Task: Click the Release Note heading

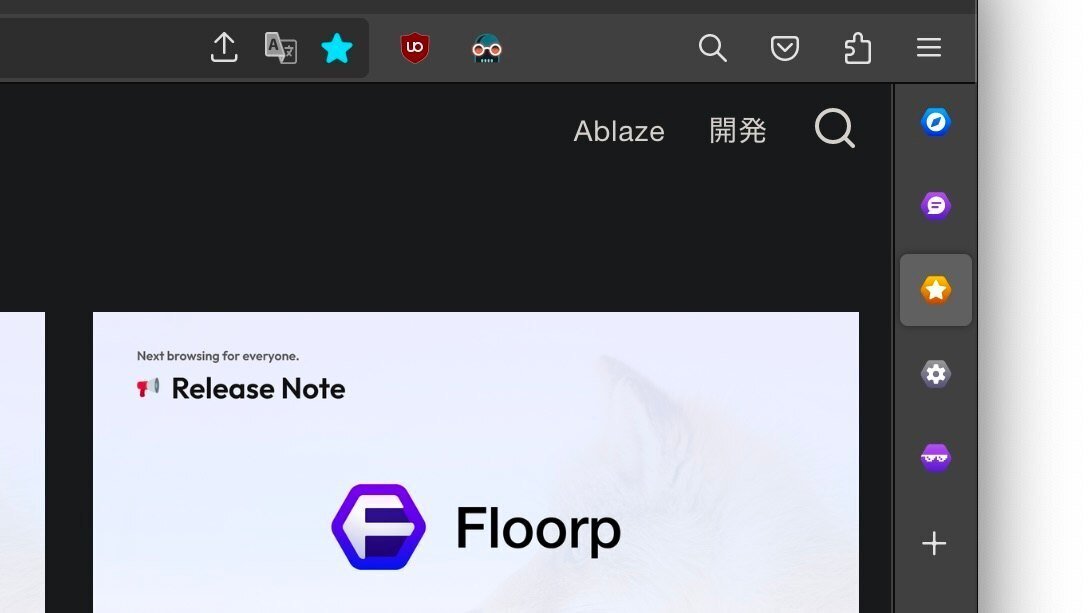Action: point(258,389)
